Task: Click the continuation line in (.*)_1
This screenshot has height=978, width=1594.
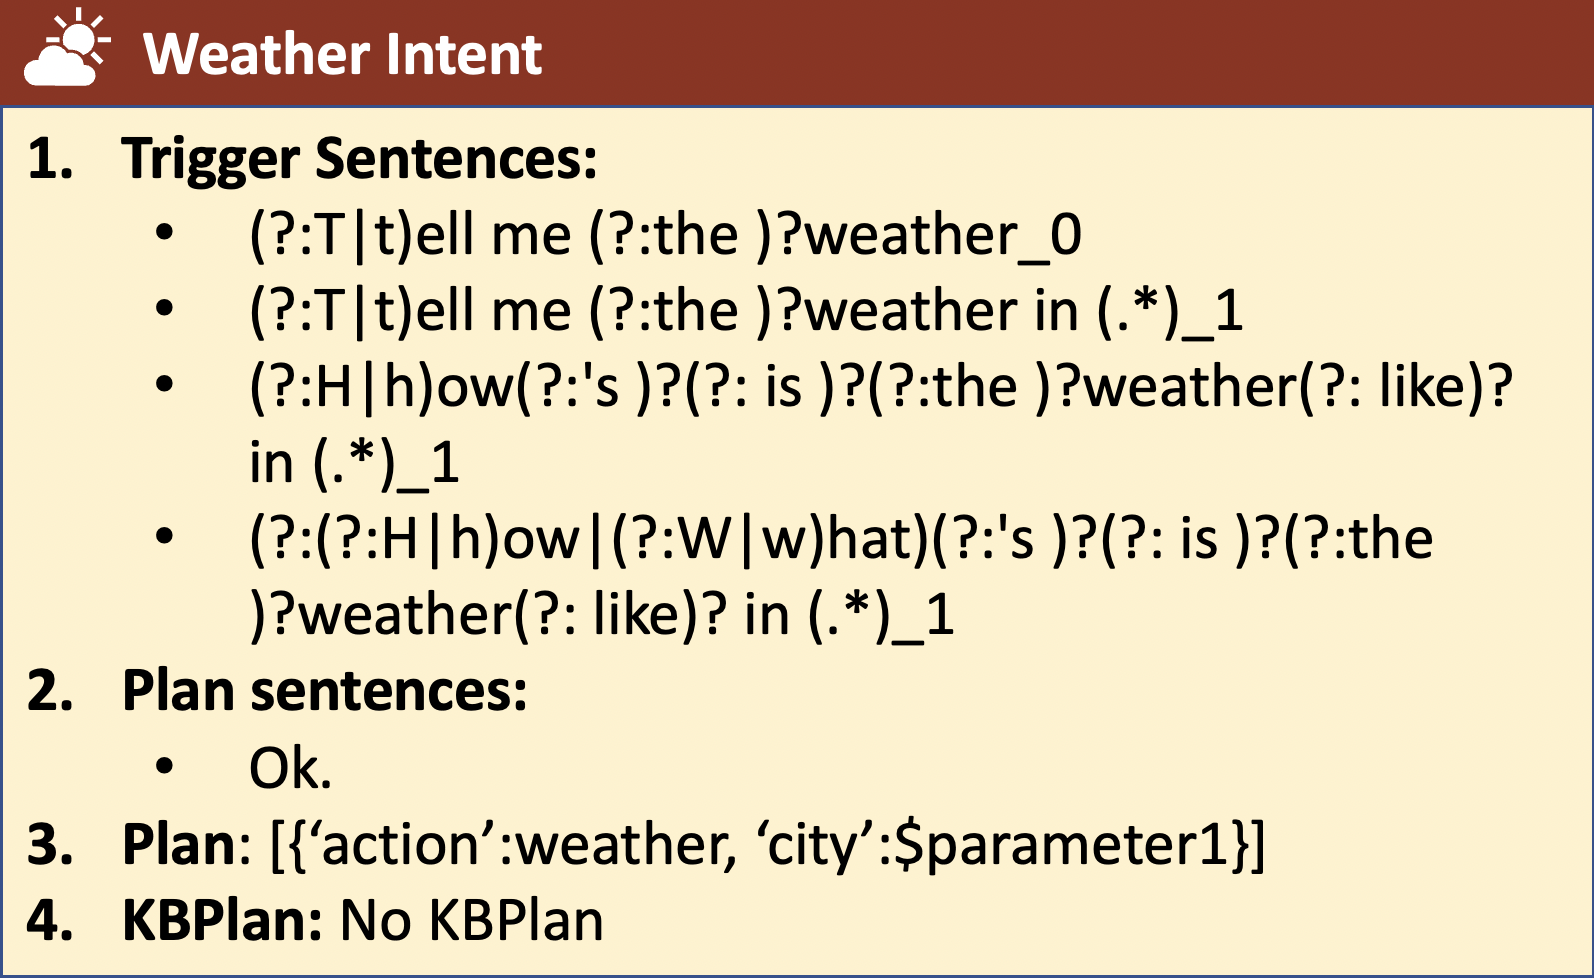Action: tap(354, 463)
